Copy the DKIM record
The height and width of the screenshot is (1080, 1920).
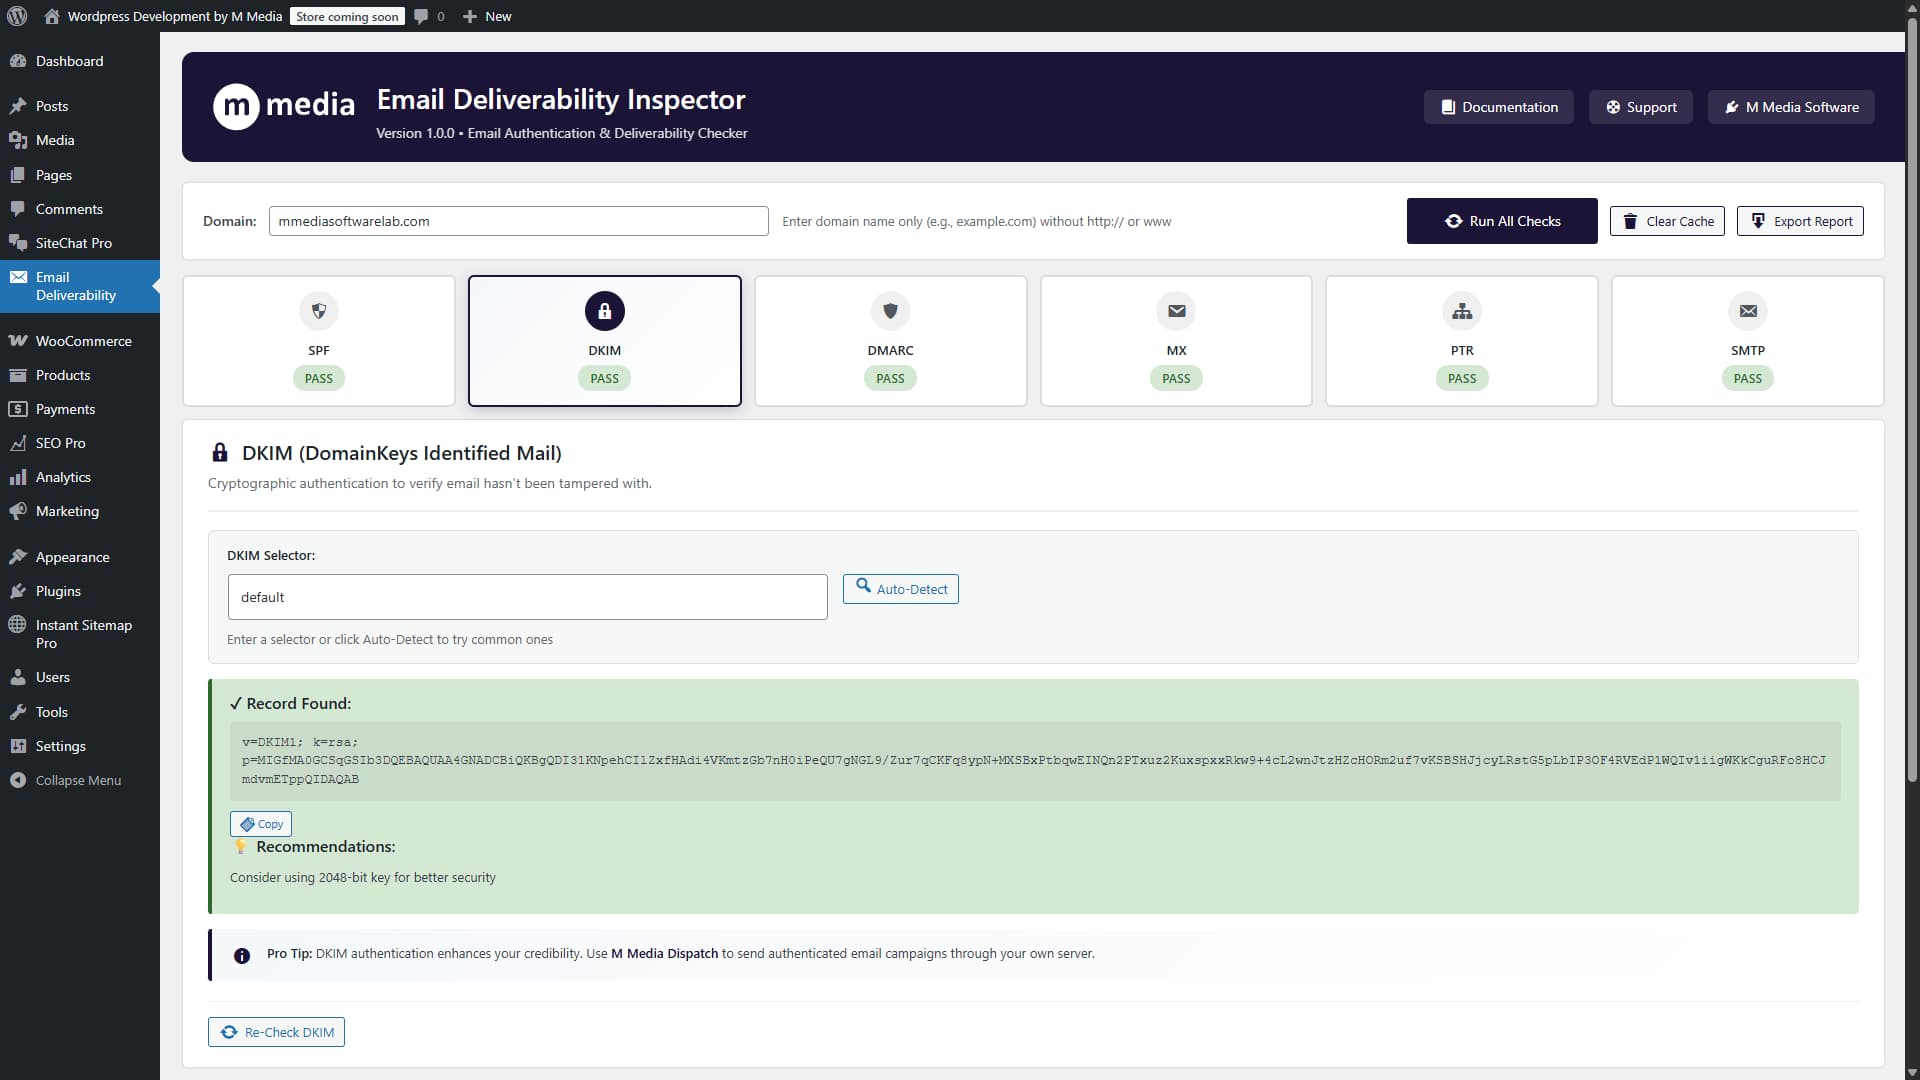click(x=260, y=823)
